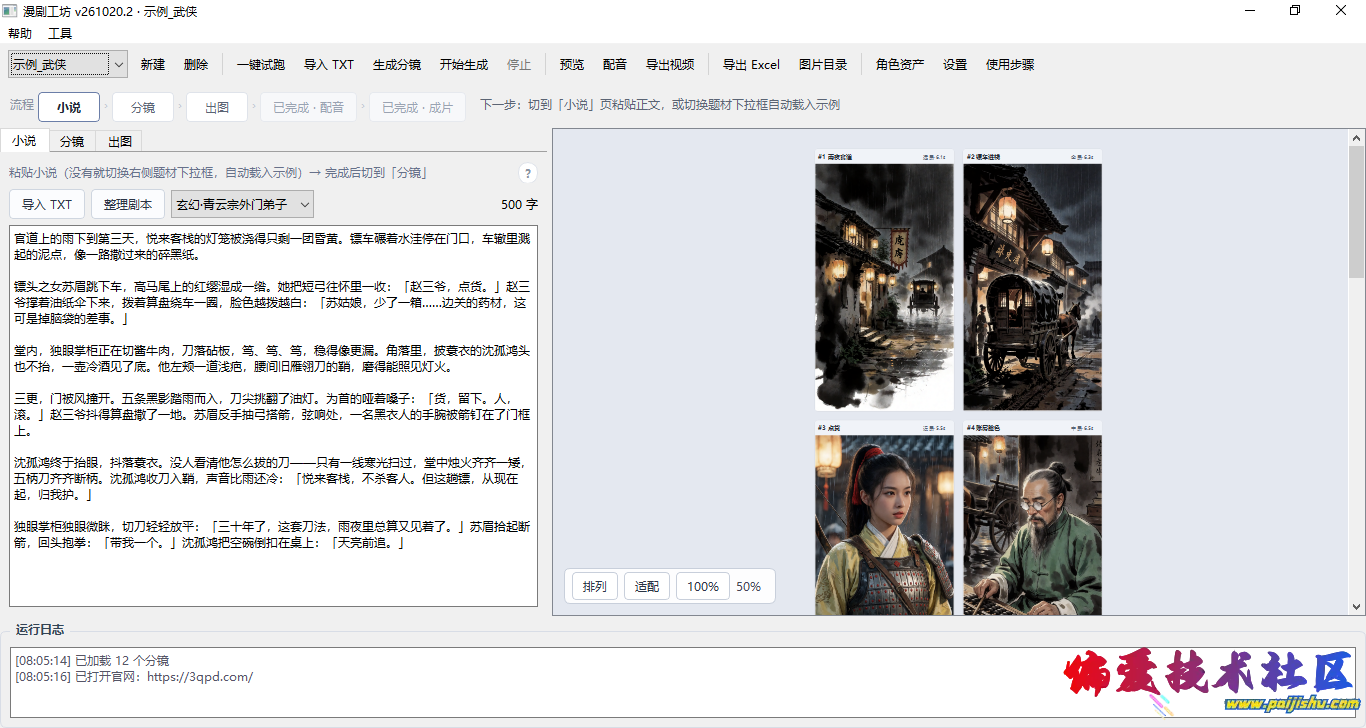Open 使用步骤 from the toolbar

1010,65
